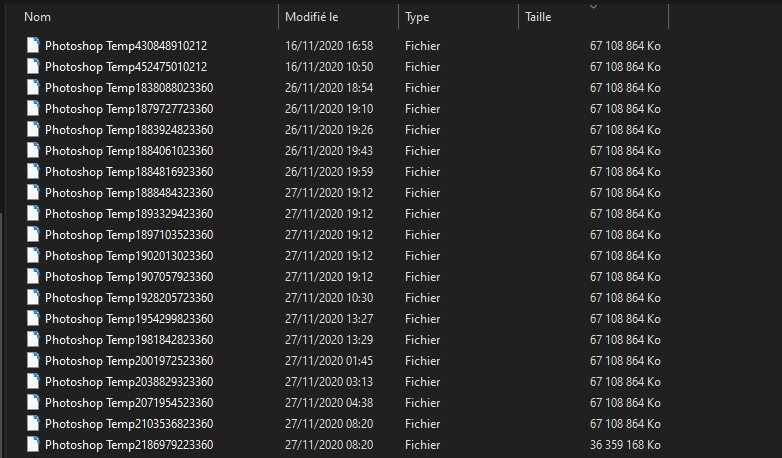Image resolution: width=782 pixels, height=458 pixels.
Task: Select file name Photoshop Temp1879727723360
Action: pyautogui.click(x=129, y=109)
